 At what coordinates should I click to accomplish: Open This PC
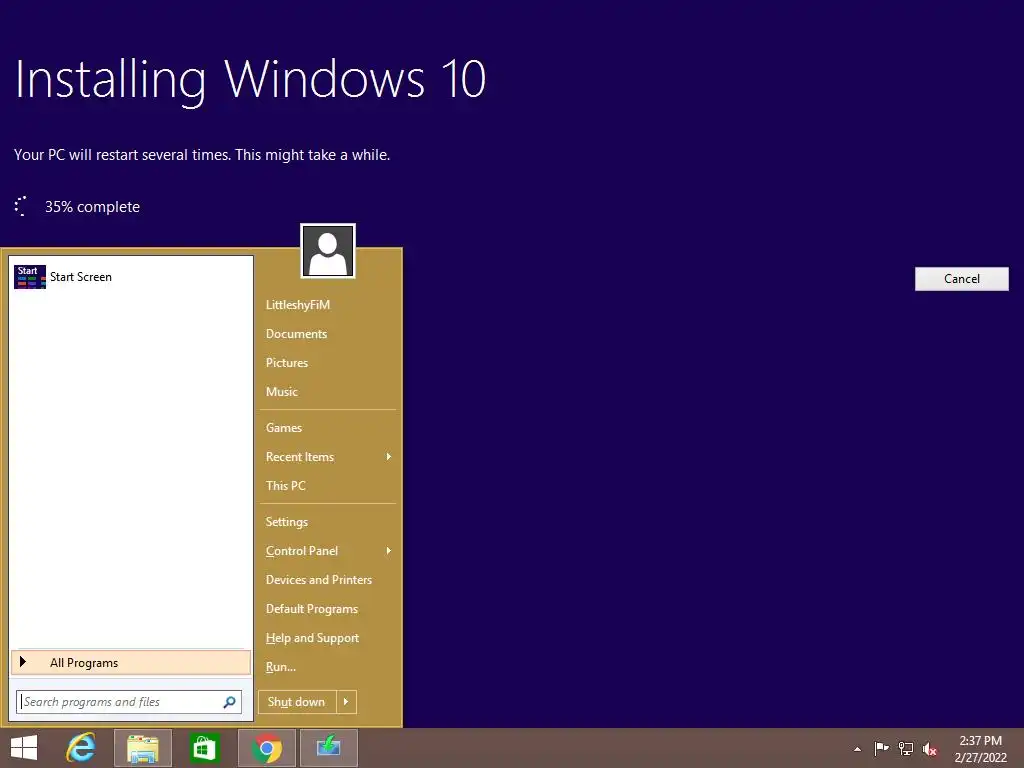pyautogui.click(x=285, y=485)
